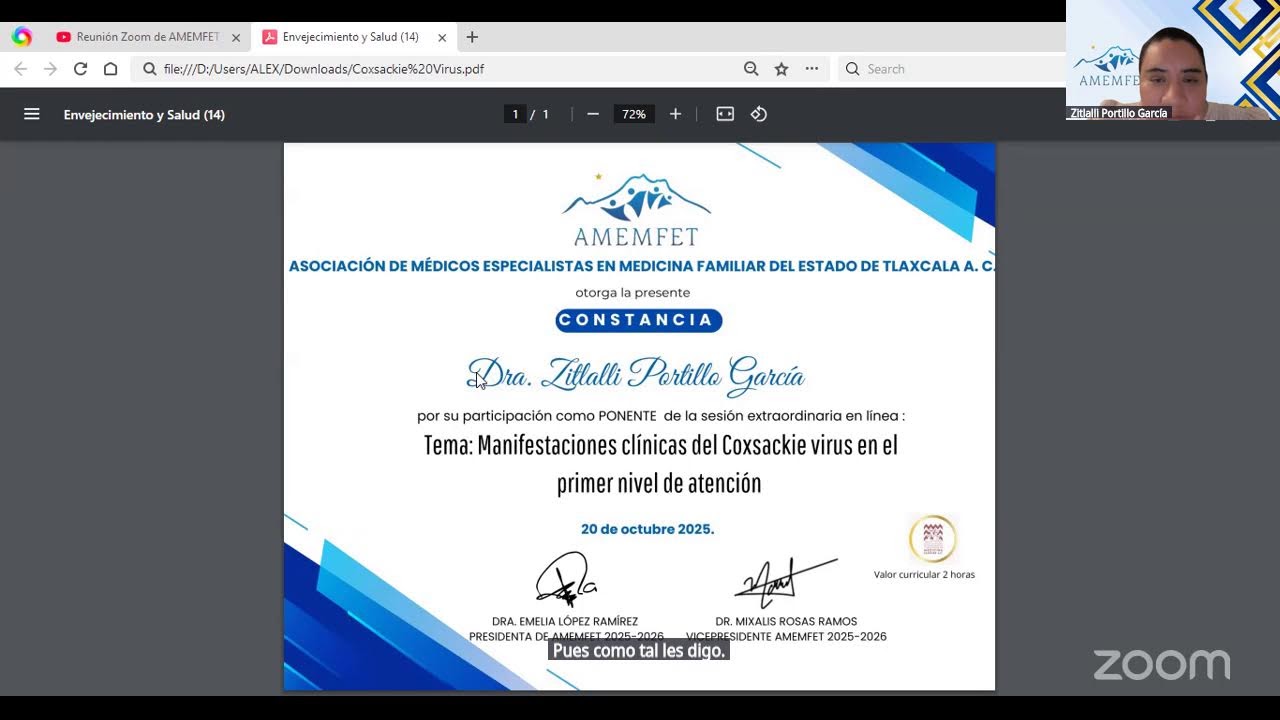This screenshot has height=720, width=1280.
Task: Go forward to the next page
Action: click(50, 69)
